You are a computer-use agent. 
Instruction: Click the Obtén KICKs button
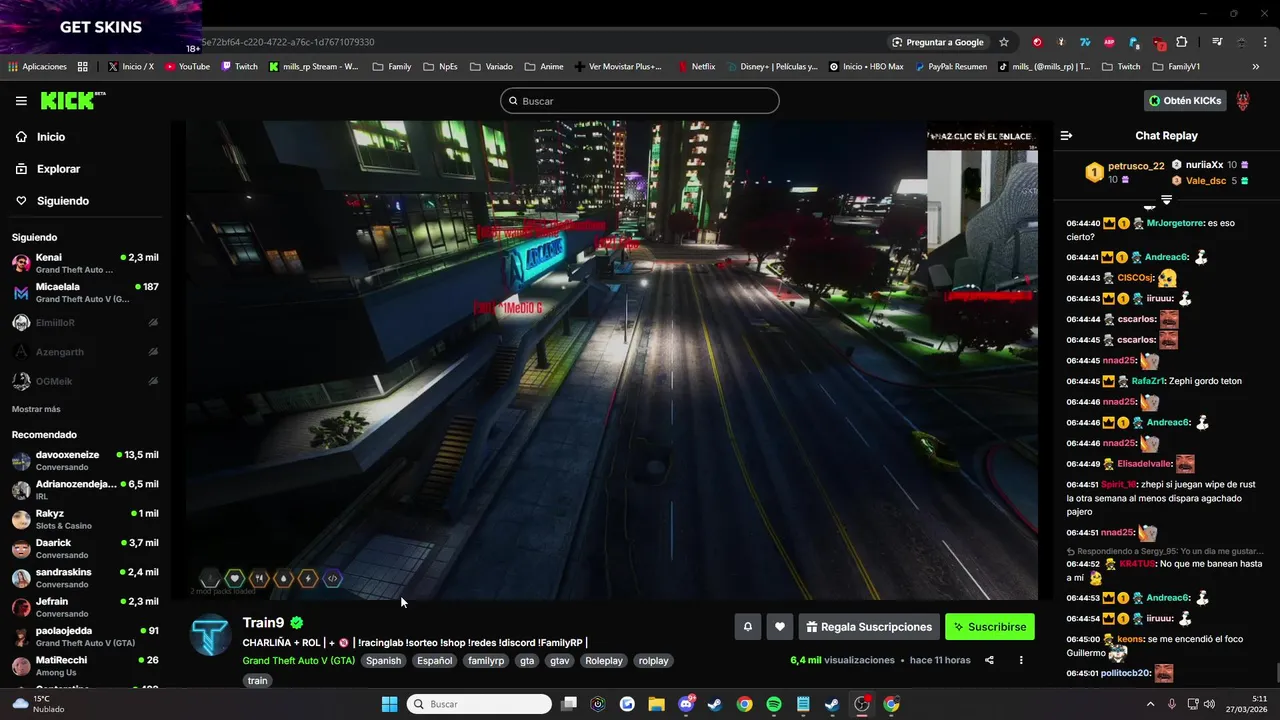pos(1185,101)
